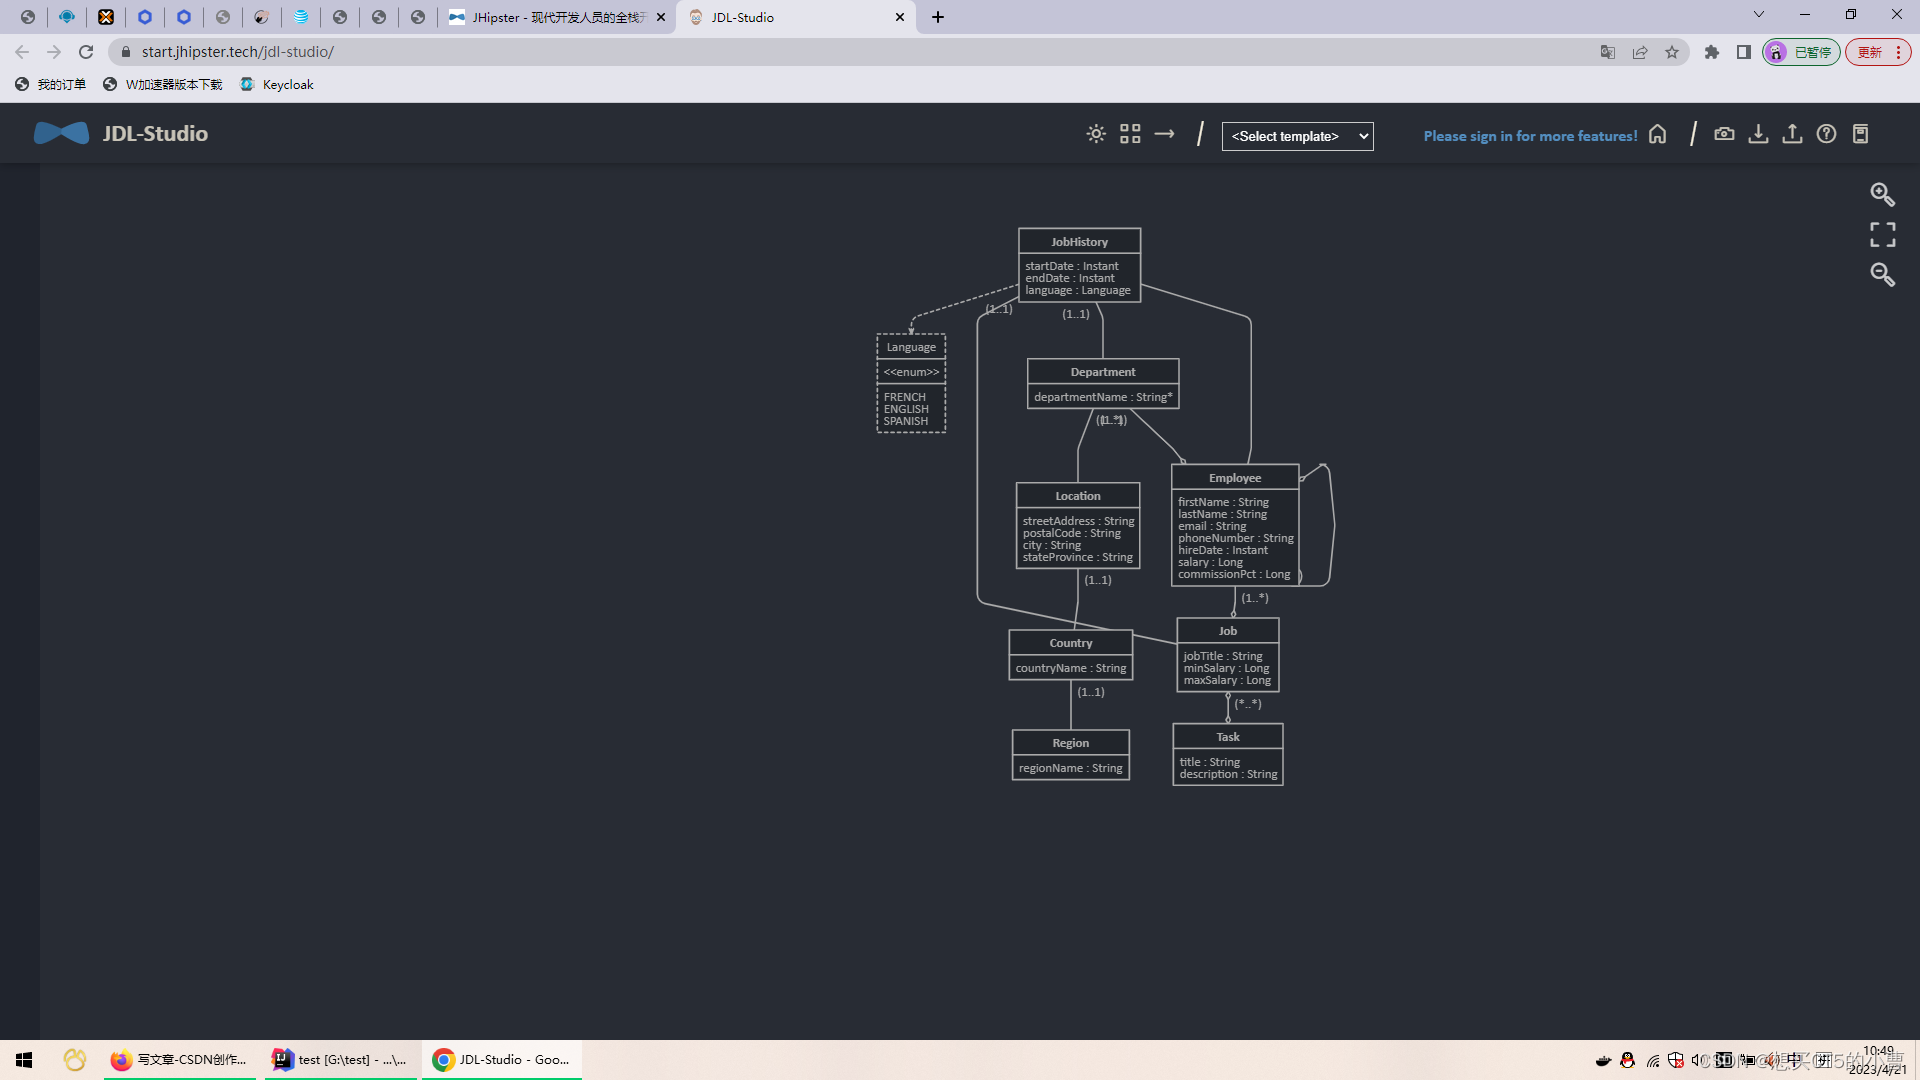Click the upload/import file icon

pos(1792,134)
